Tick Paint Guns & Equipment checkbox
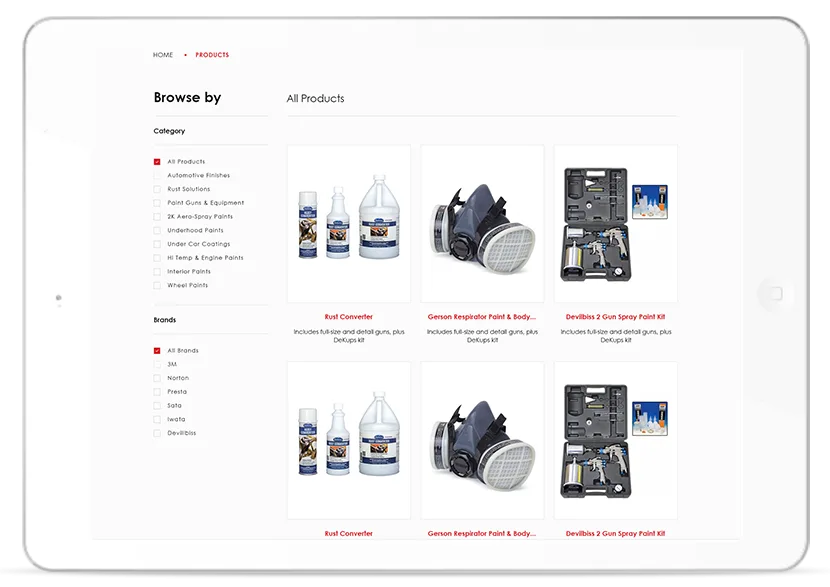 [x=157, y=203]
